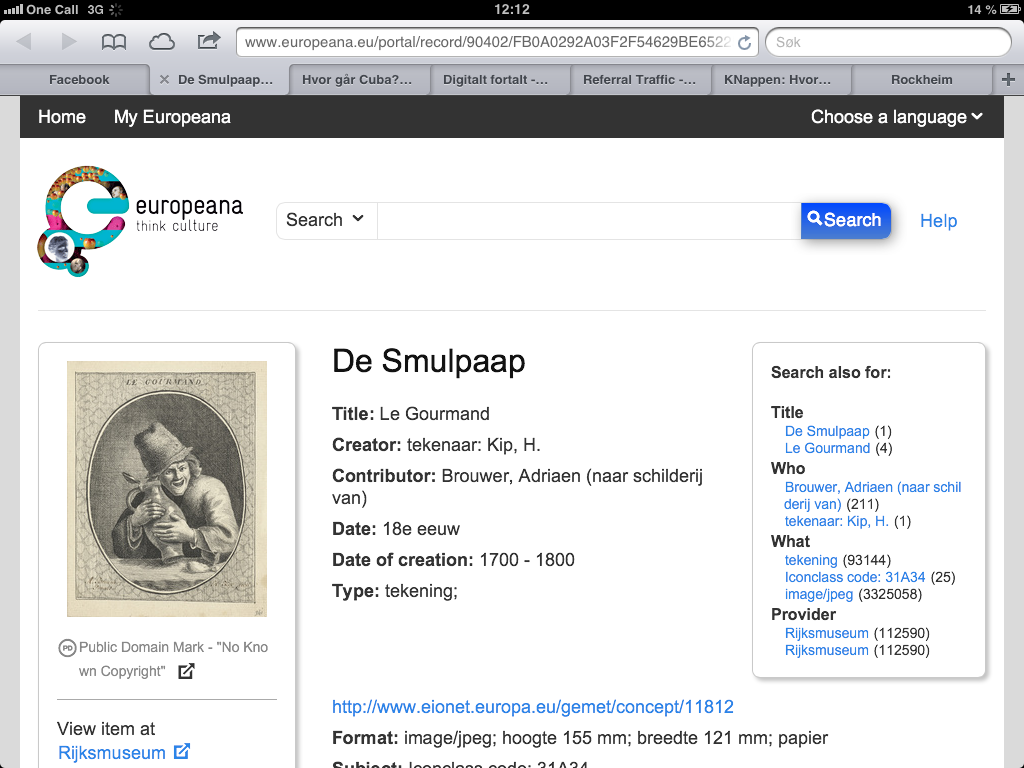
Task: Open the bookmarks book icon
Action: pos(115,42)
